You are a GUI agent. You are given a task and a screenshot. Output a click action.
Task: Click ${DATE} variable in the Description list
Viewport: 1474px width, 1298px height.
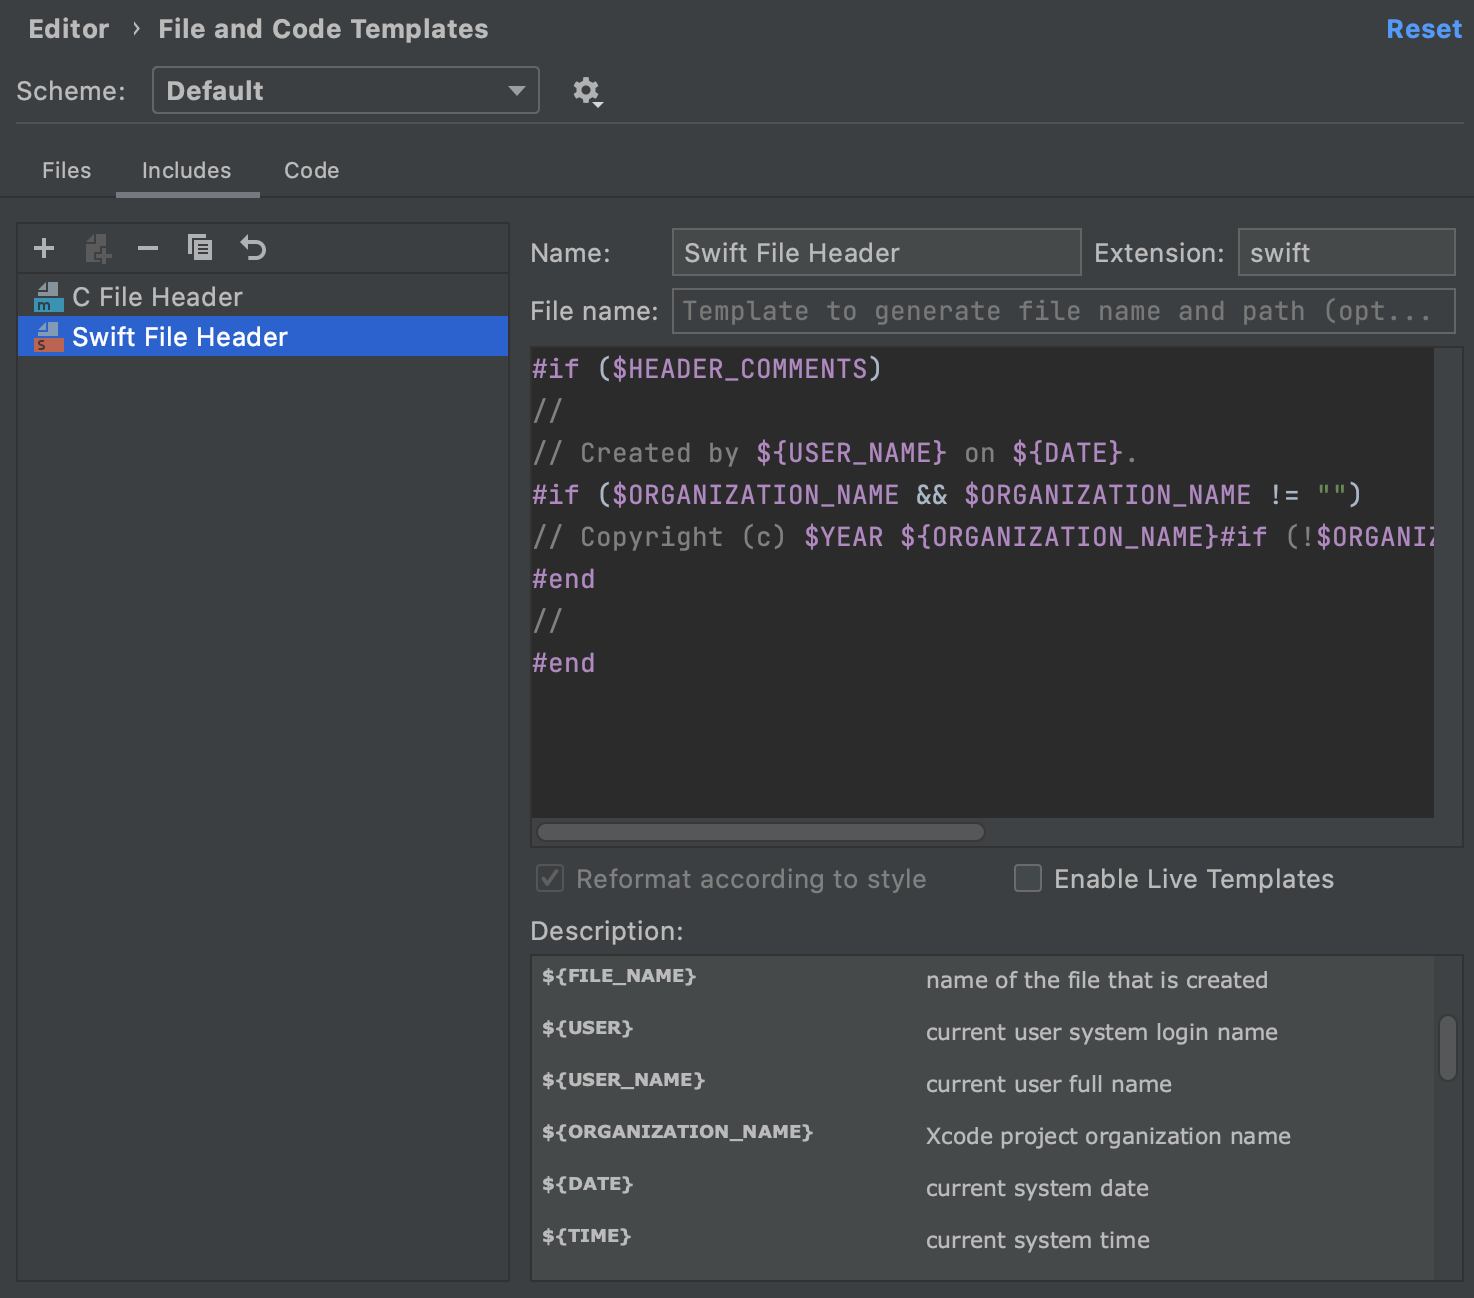point(588,1184)
